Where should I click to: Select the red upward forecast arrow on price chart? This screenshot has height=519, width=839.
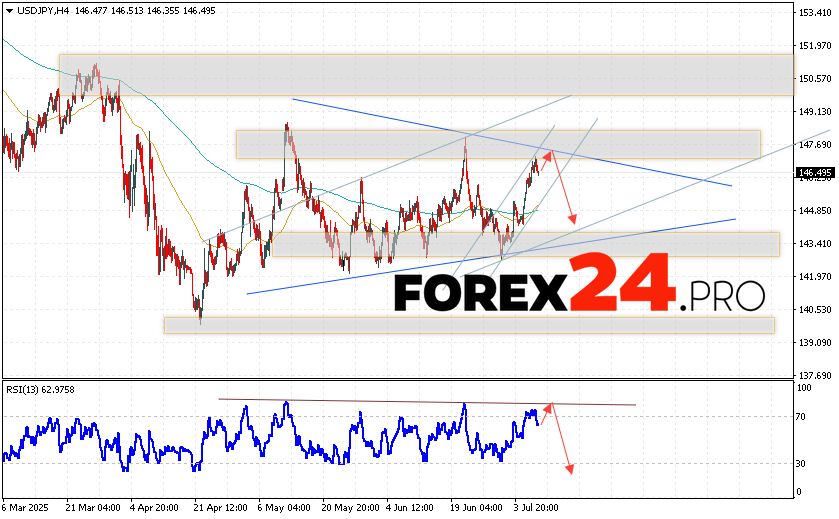point(545,158)
